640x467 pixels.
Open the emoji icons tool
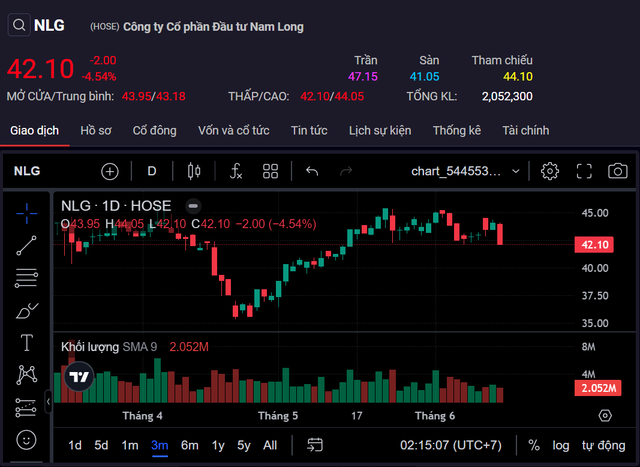(27, 440)
